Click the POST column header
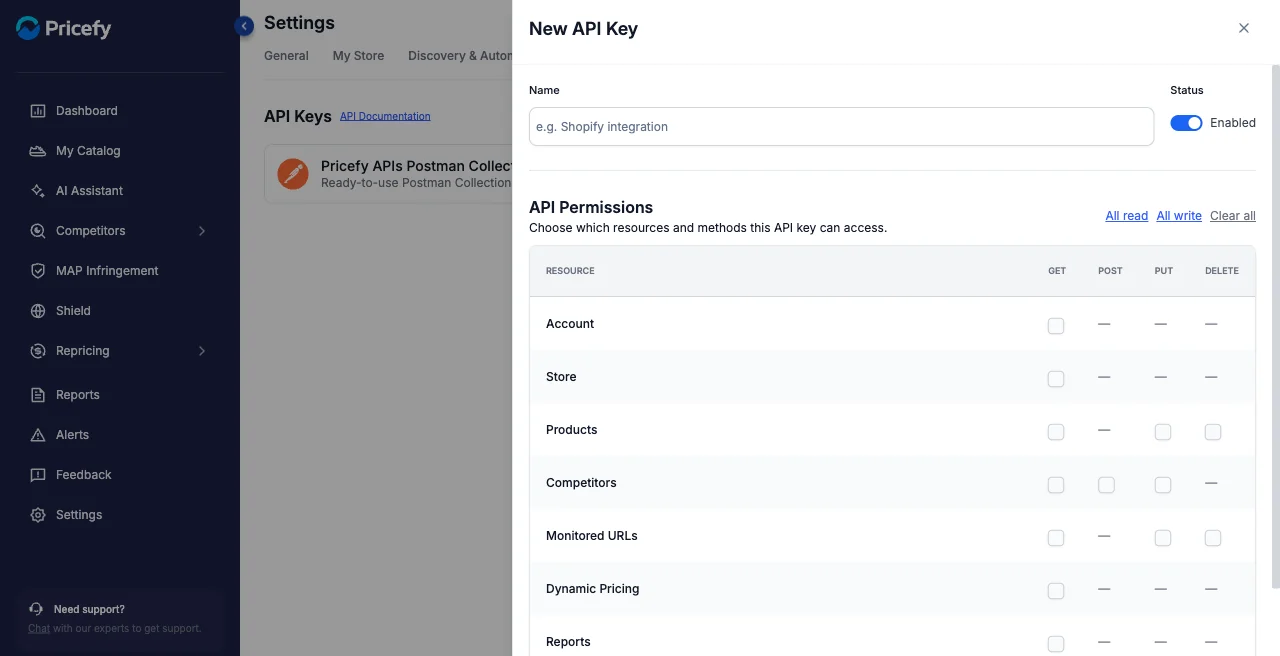Viewport: 1280px width, 656px height. [1110, 271]
